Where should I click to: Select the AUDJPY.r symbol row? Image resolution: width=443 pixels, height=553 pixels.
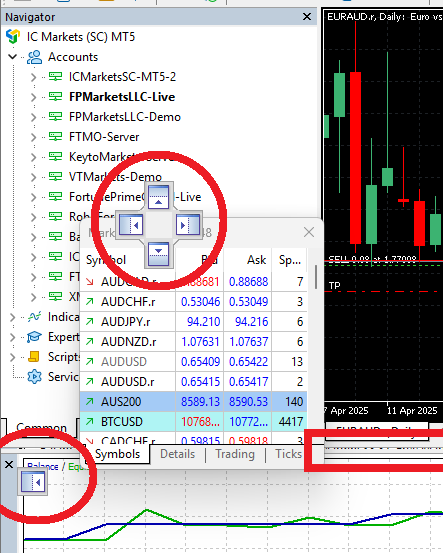click(x=193, y=322)
